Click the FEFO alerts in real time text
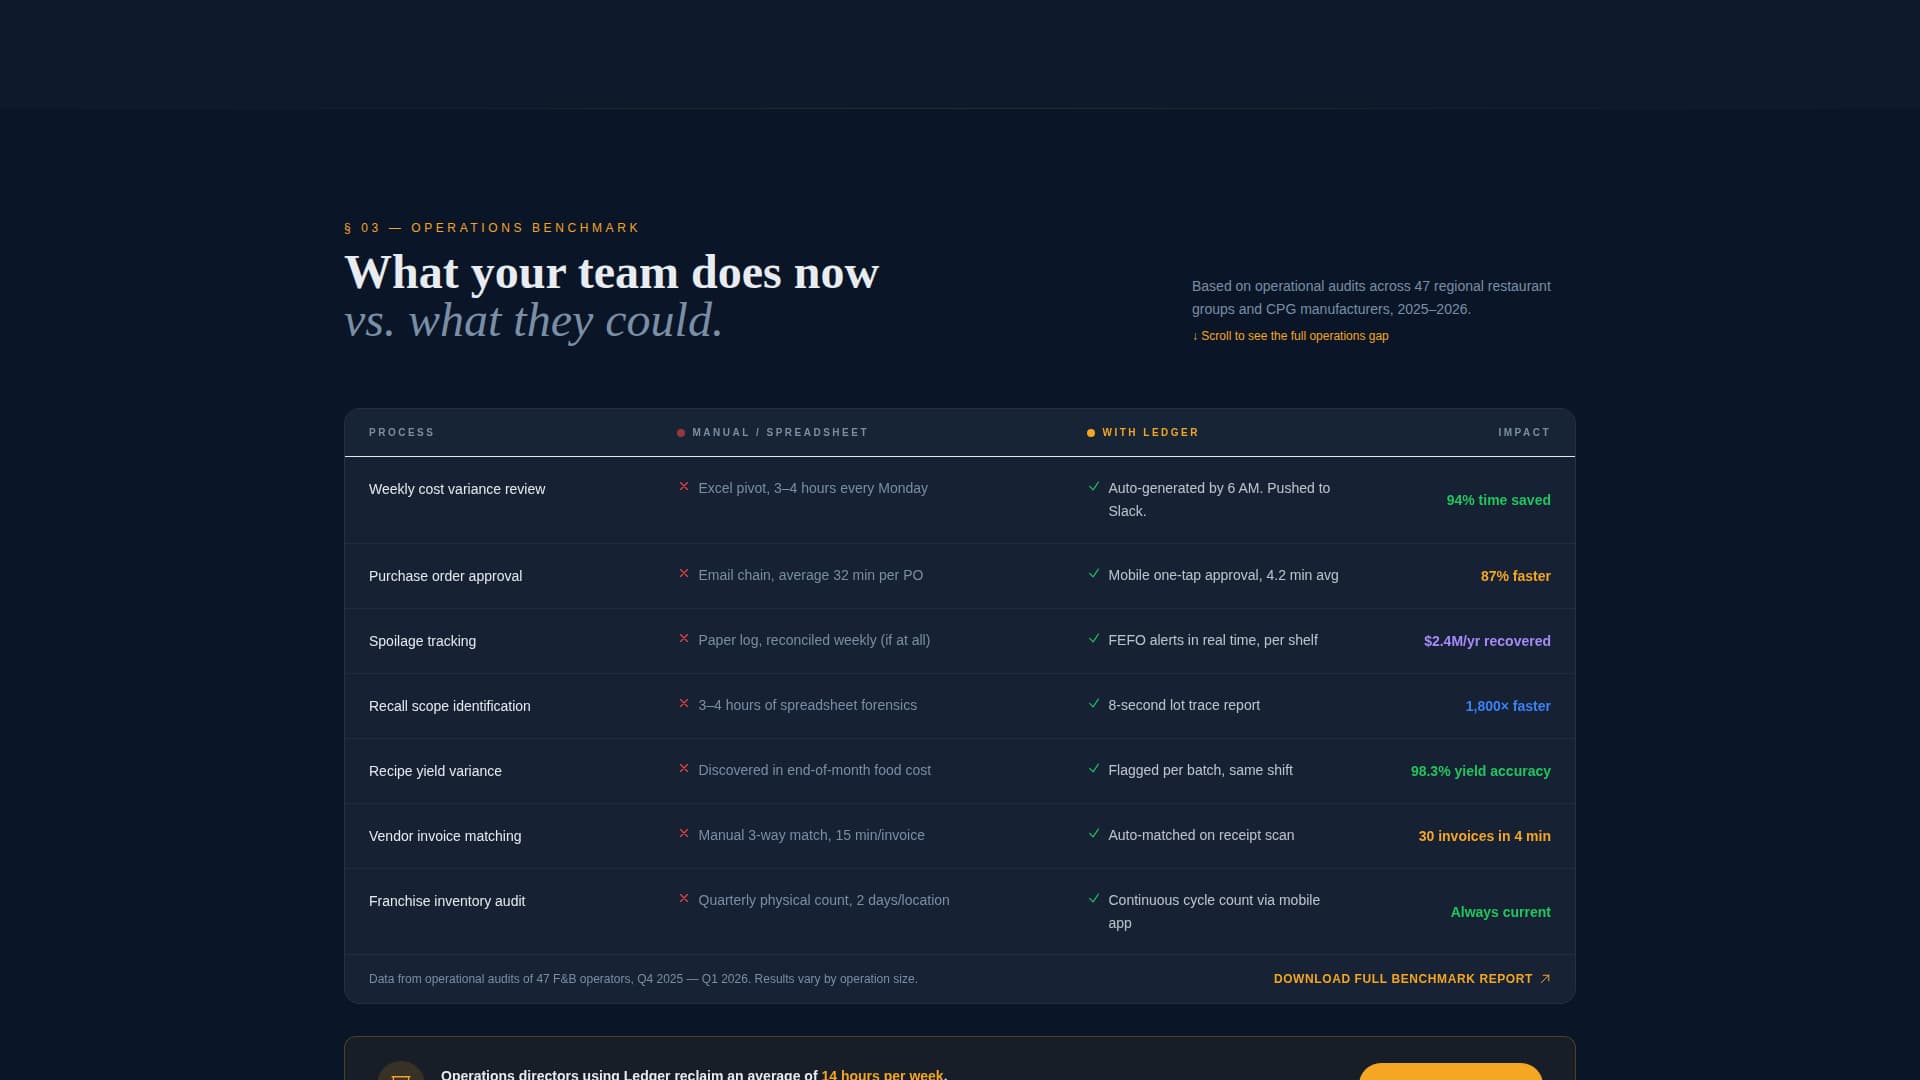The image size is (1920, 1080). (x=1213, y=640)
